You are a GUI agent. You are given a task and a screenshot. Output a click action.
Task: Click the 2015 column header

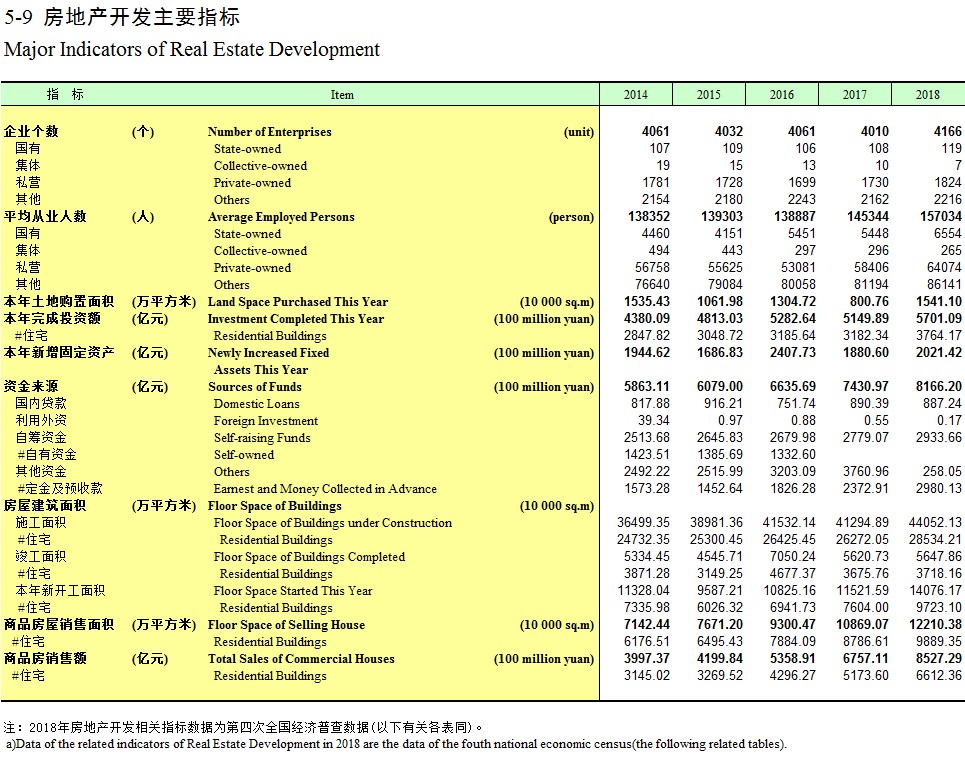point(708,95)
